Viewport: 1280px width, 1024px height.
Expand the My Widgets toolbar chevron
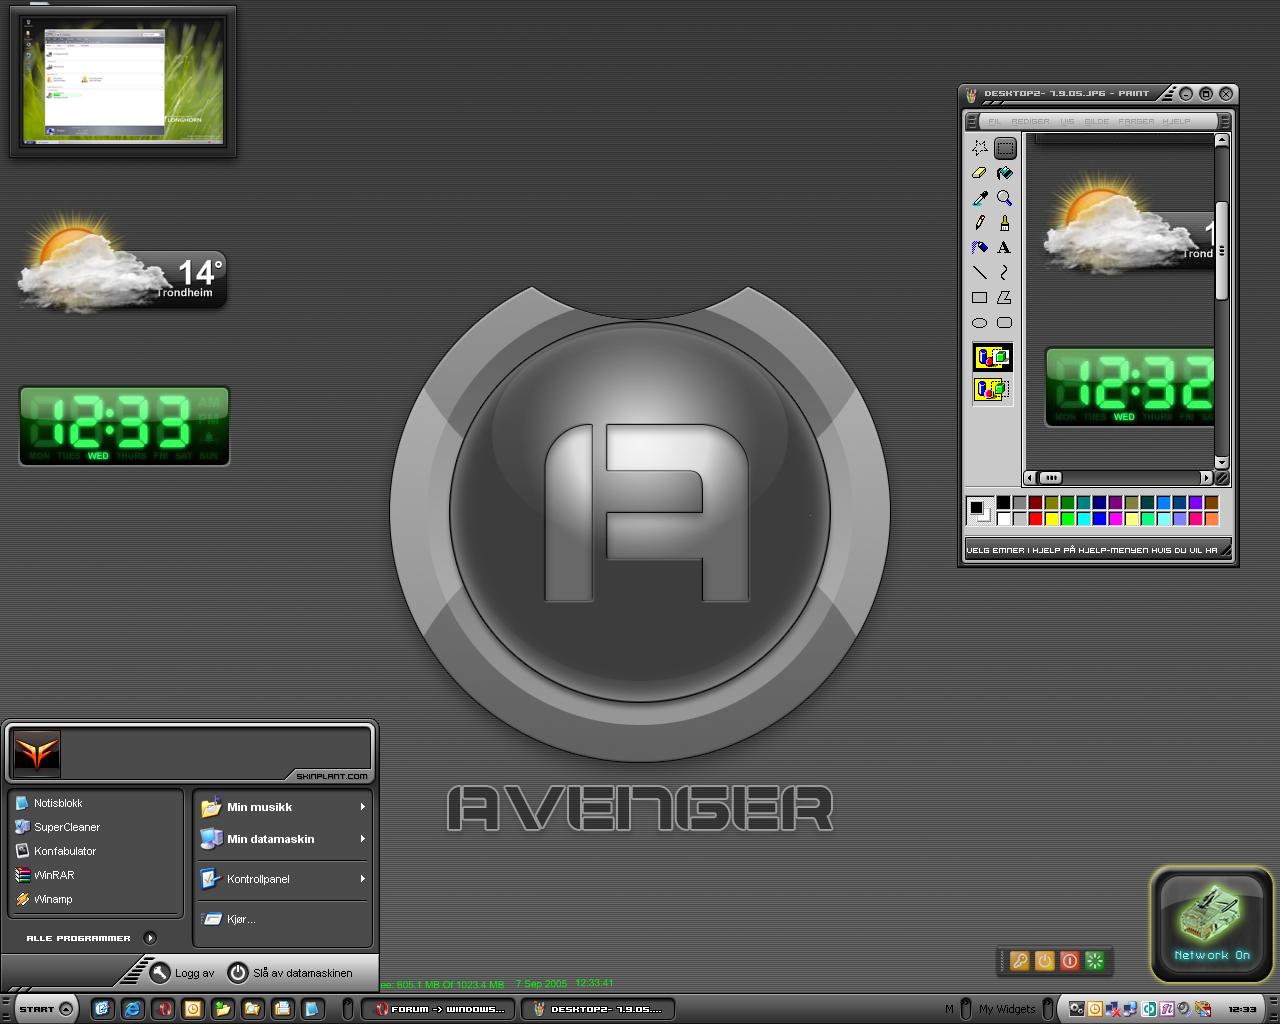(x=1048, y=1009)
